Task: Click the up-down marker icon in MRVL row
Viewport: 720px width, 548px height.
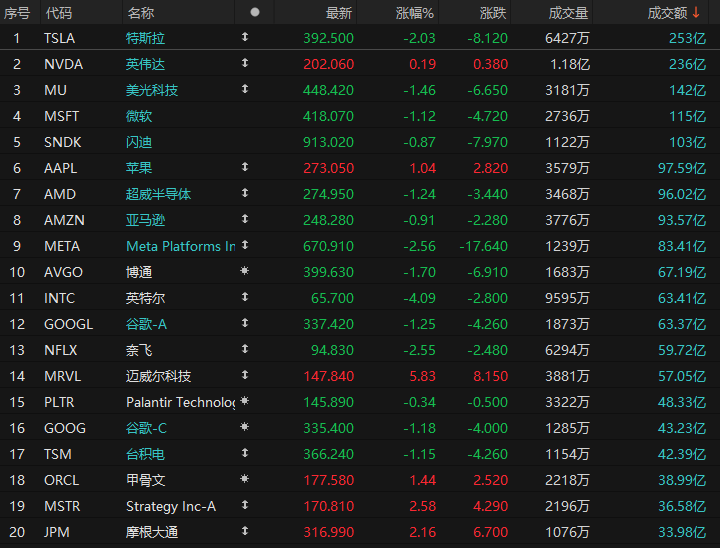Action: [x=245, y=375]
